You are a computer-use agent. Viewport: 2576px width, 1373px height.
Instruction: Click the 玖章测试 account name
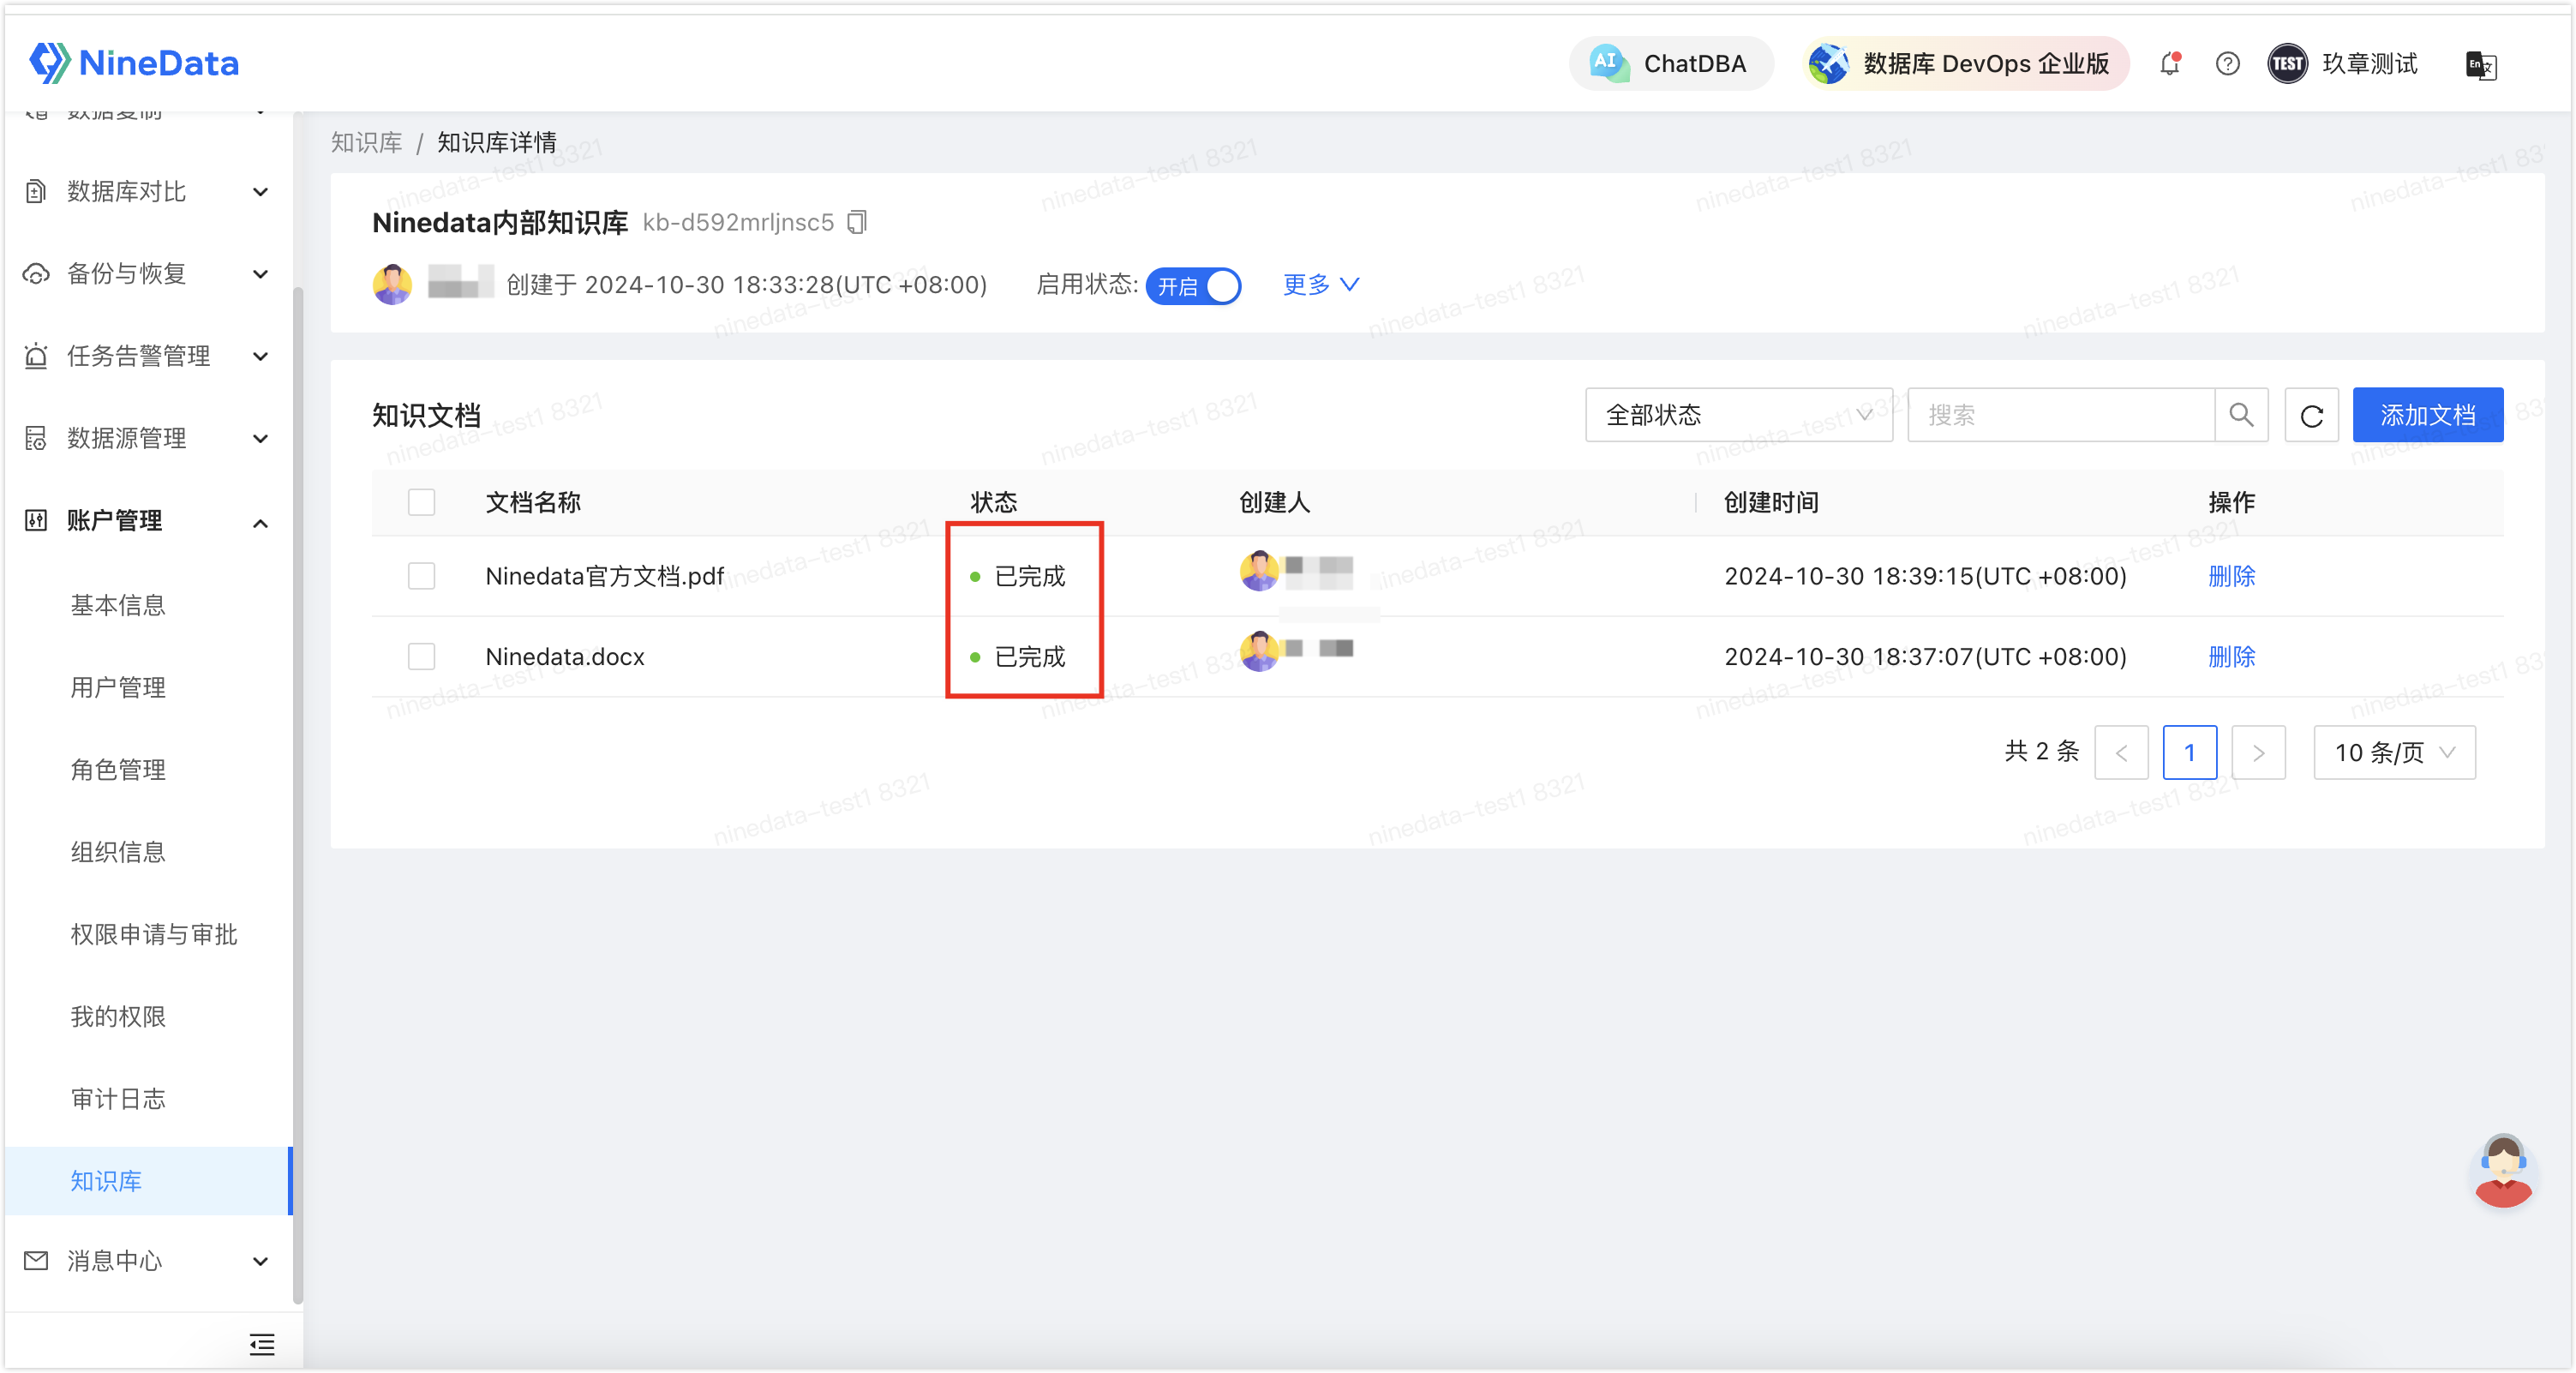2369,64
